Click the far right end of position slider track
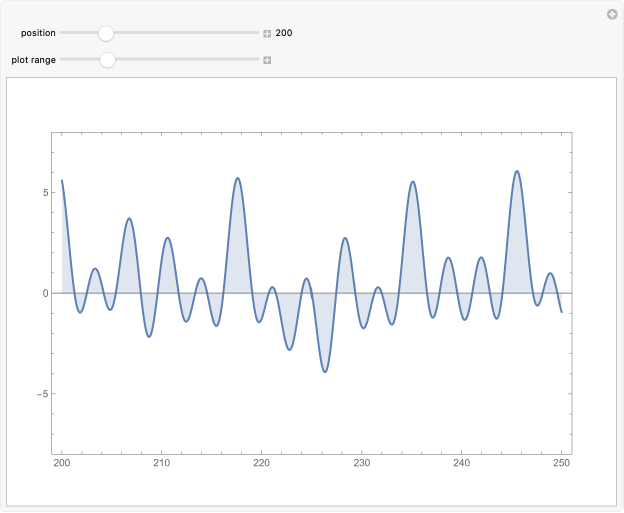Image resolution: width=624 pixels, height=513 pixels. pyautogui.click(x=257, y=33)
